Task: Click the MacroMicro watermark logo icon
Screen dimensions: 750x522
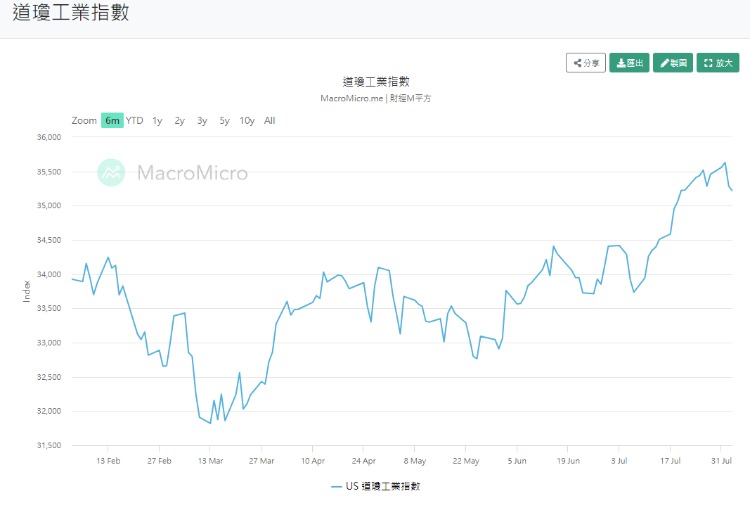Action: (111, 172)
